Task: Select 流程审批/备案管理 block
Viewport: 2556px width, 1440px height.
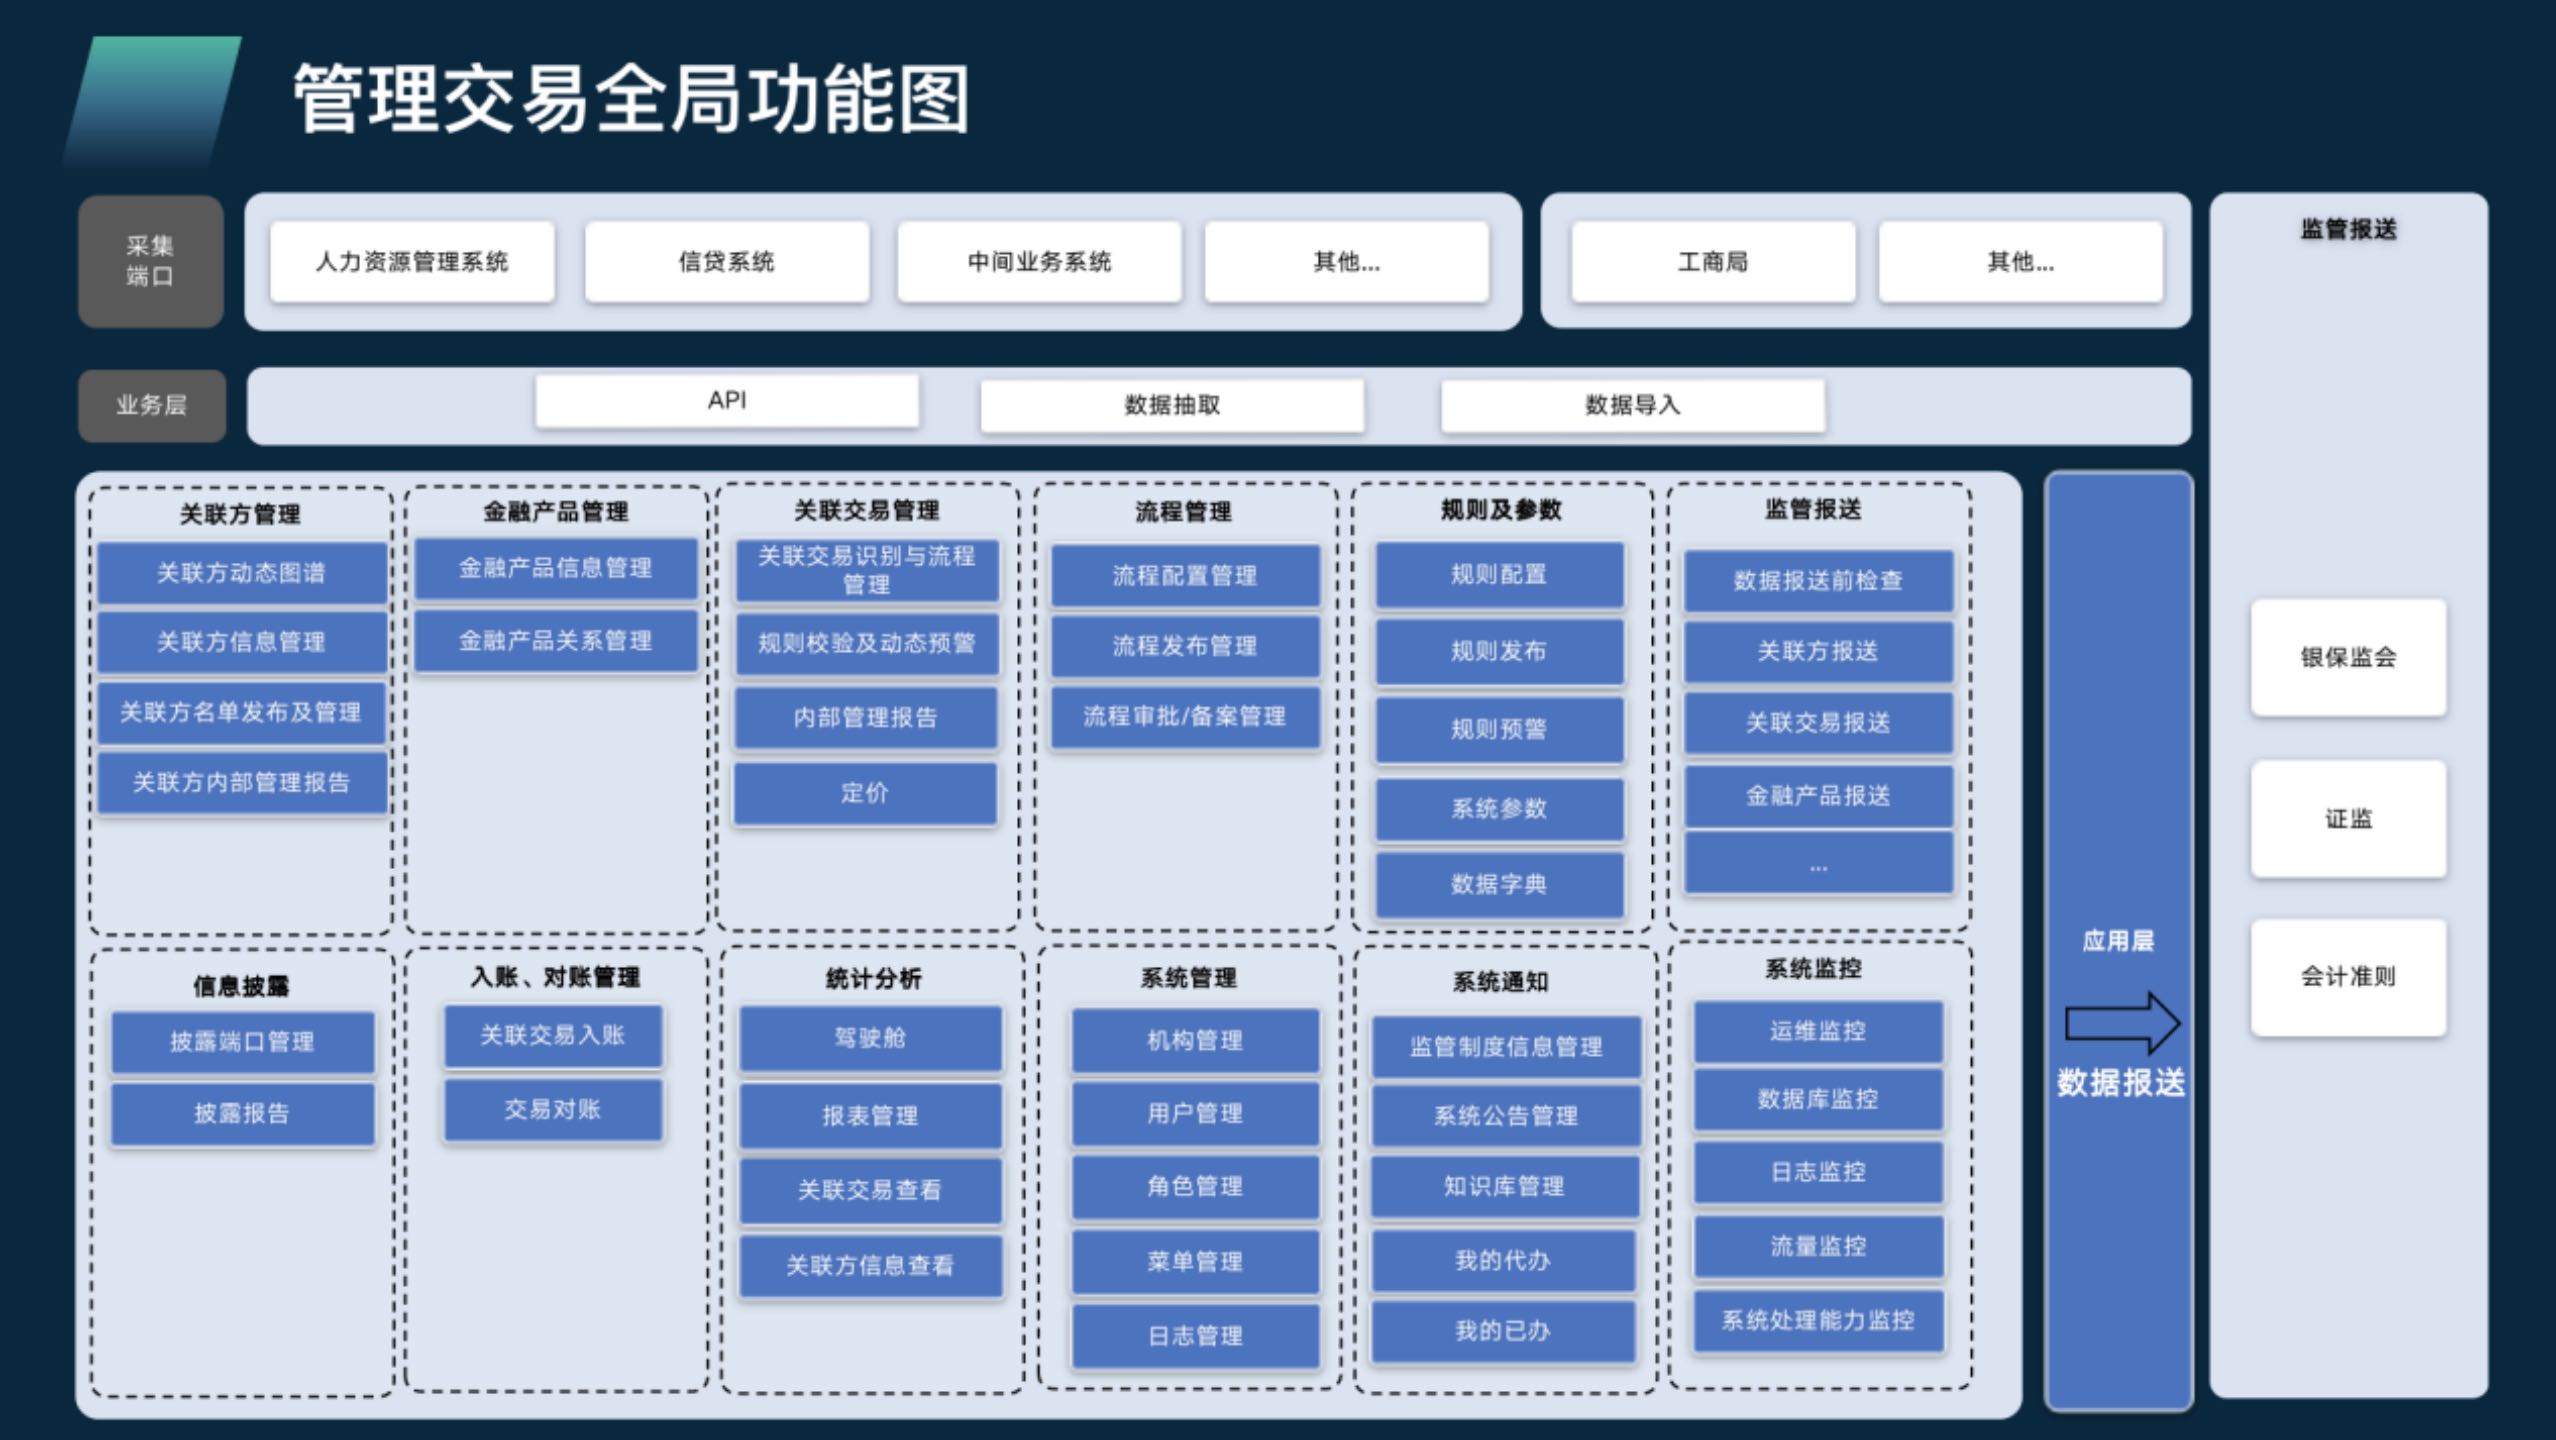Action: pyautogui.click(x=1185, y=716)
